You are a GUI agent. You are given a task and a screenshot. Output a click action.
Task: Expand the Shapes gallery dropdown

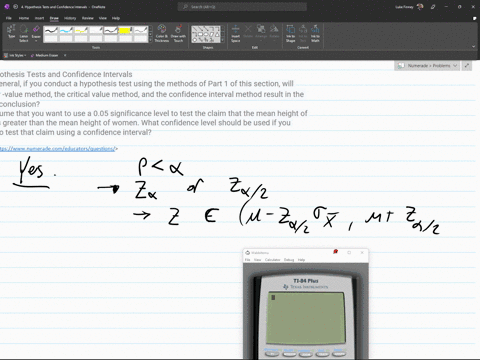pyautogui.click(x=223, y=40)
